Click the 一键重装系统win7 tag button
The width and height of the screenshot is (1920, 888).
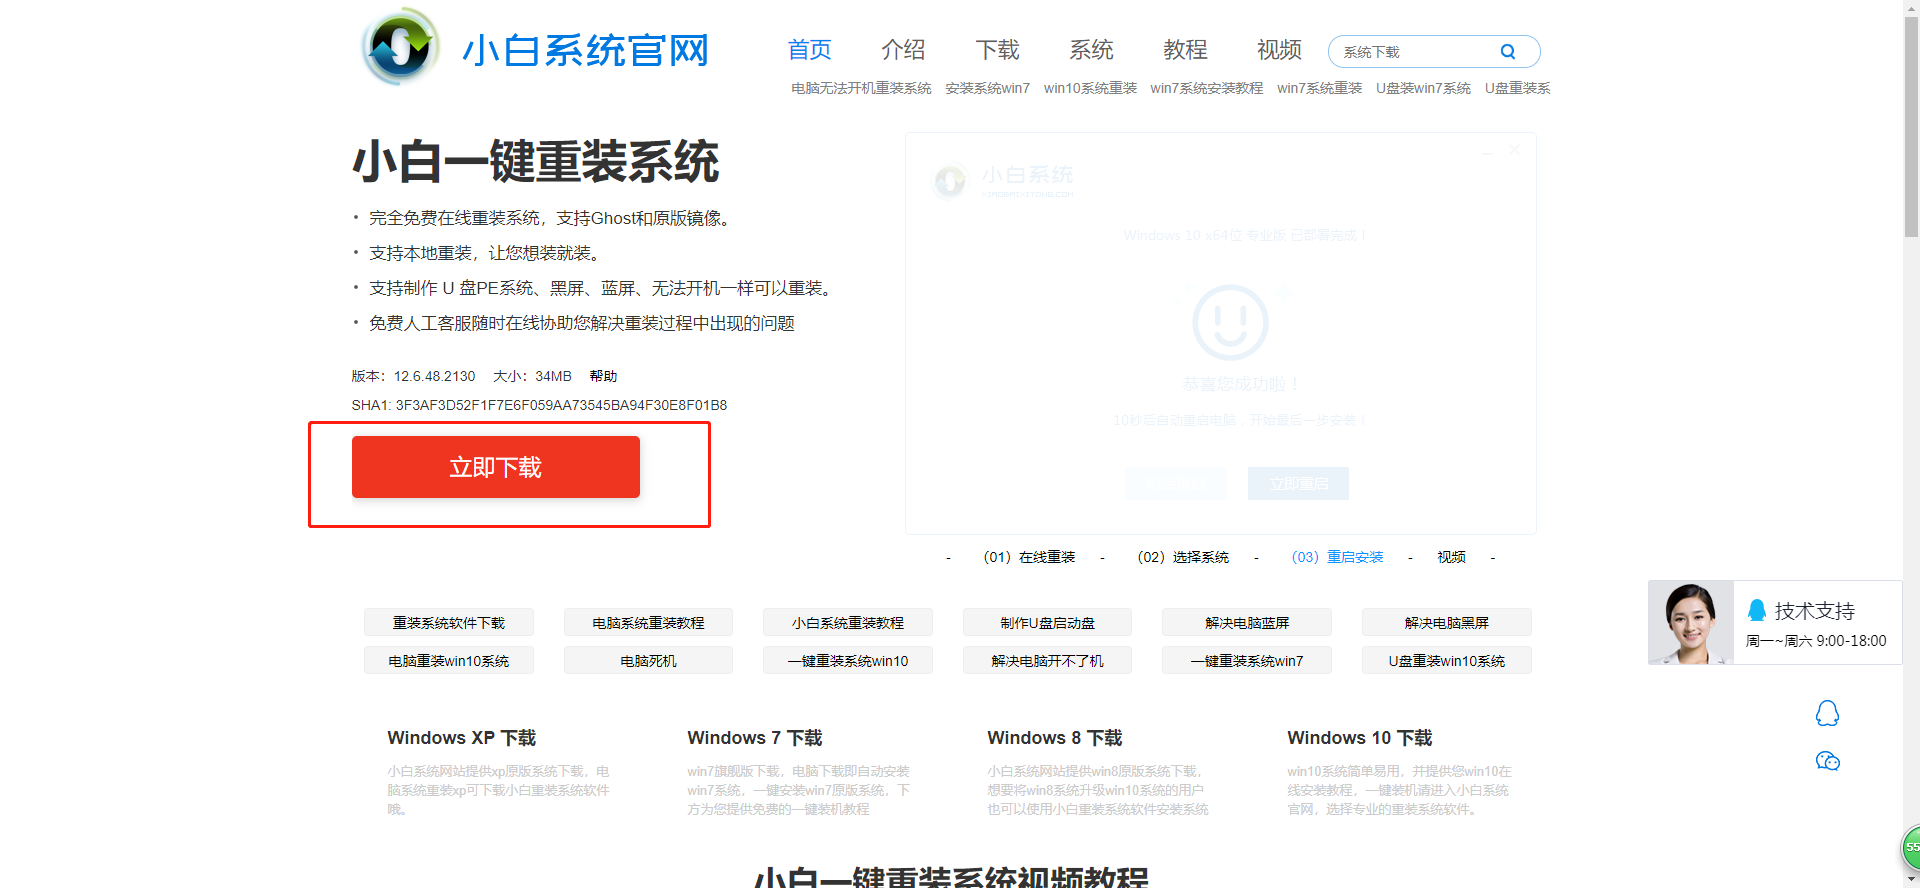point(1247,660)
